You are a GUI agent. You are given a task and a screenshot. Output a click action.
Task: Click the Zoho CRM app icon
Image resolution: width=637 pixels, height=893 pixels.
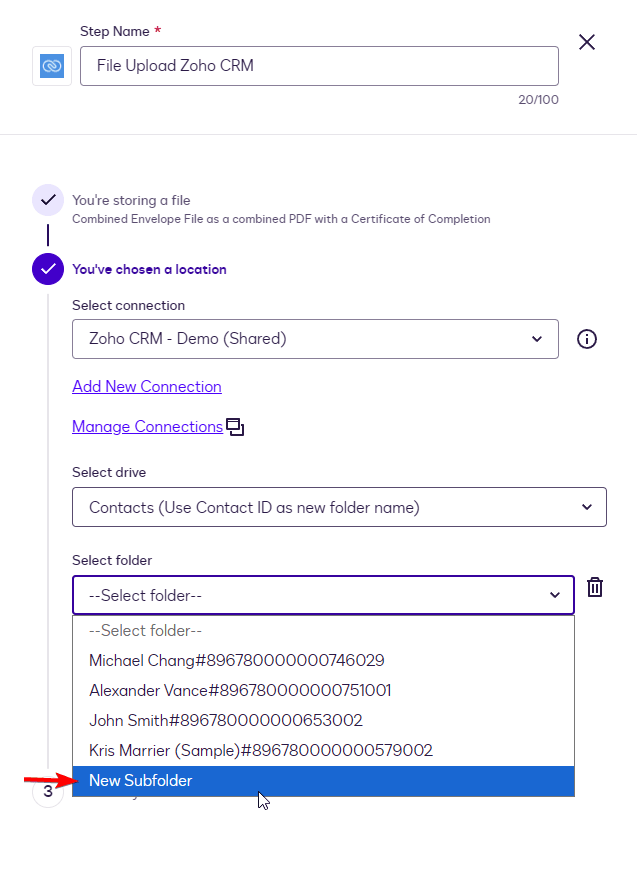click(x=52, y=66)
